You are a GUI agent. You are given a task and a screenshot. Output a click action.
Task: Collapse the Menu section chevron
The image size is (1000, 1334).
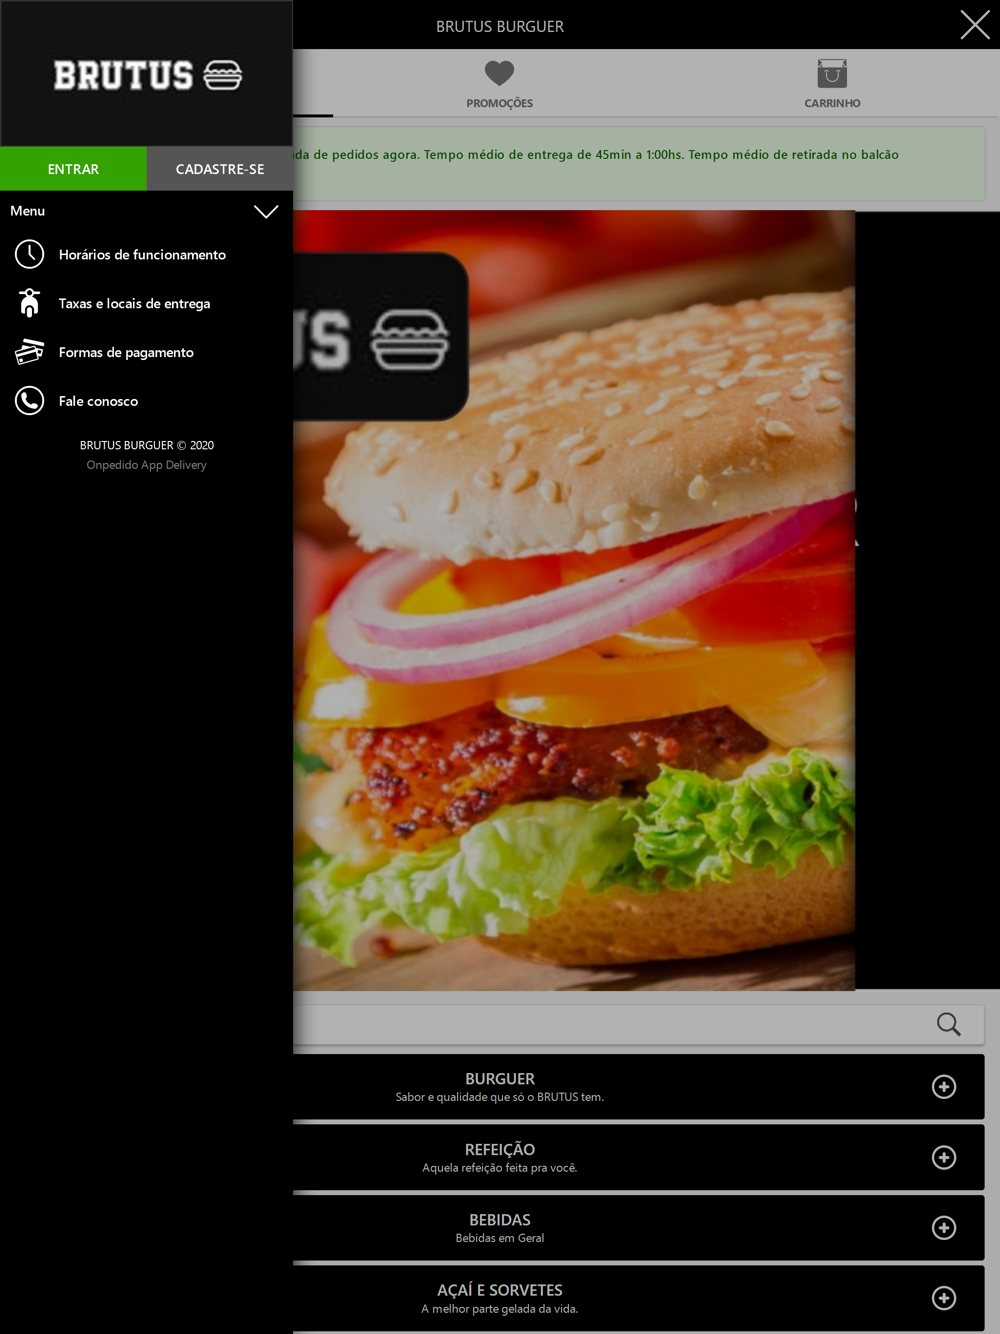coord(266,211)
